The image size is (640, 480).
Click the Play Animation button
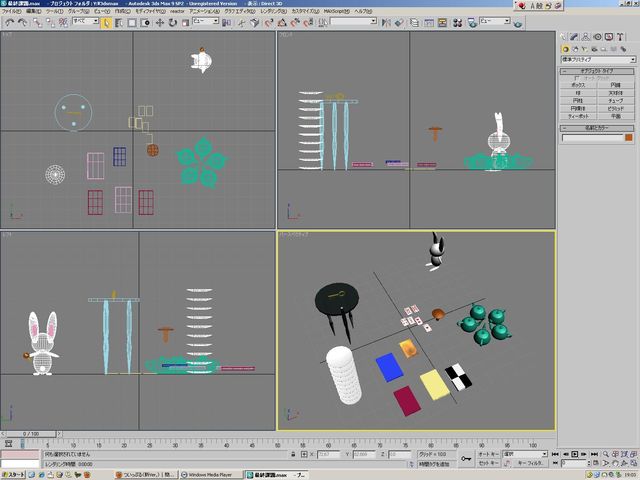coord(575,454)
